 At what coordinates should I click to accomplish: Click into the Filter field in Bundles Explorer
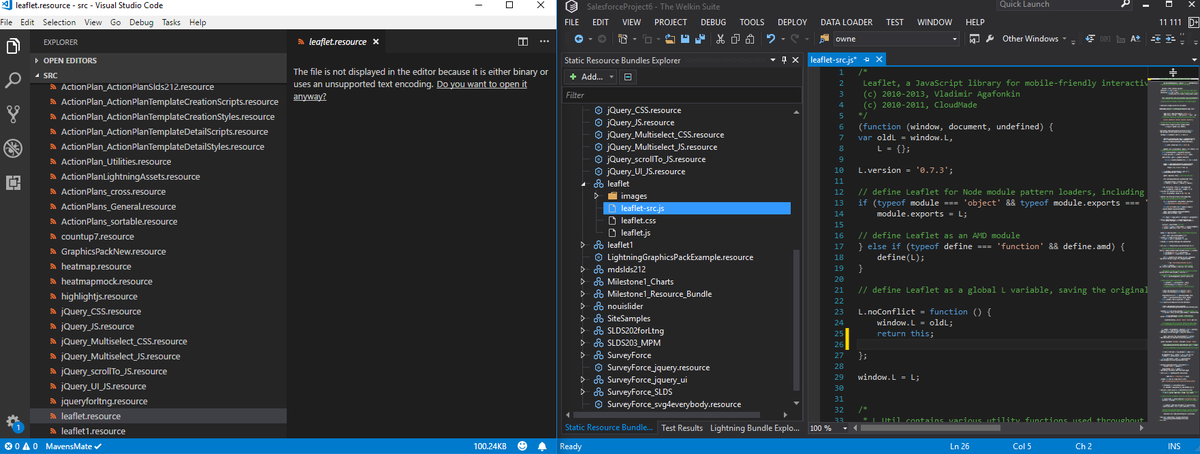tap(682, 95)
